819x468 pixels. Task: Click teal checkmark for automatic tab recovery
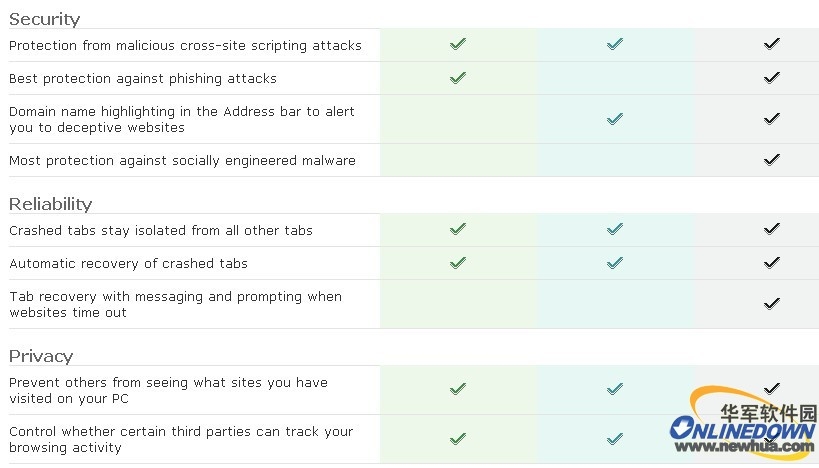615,263
